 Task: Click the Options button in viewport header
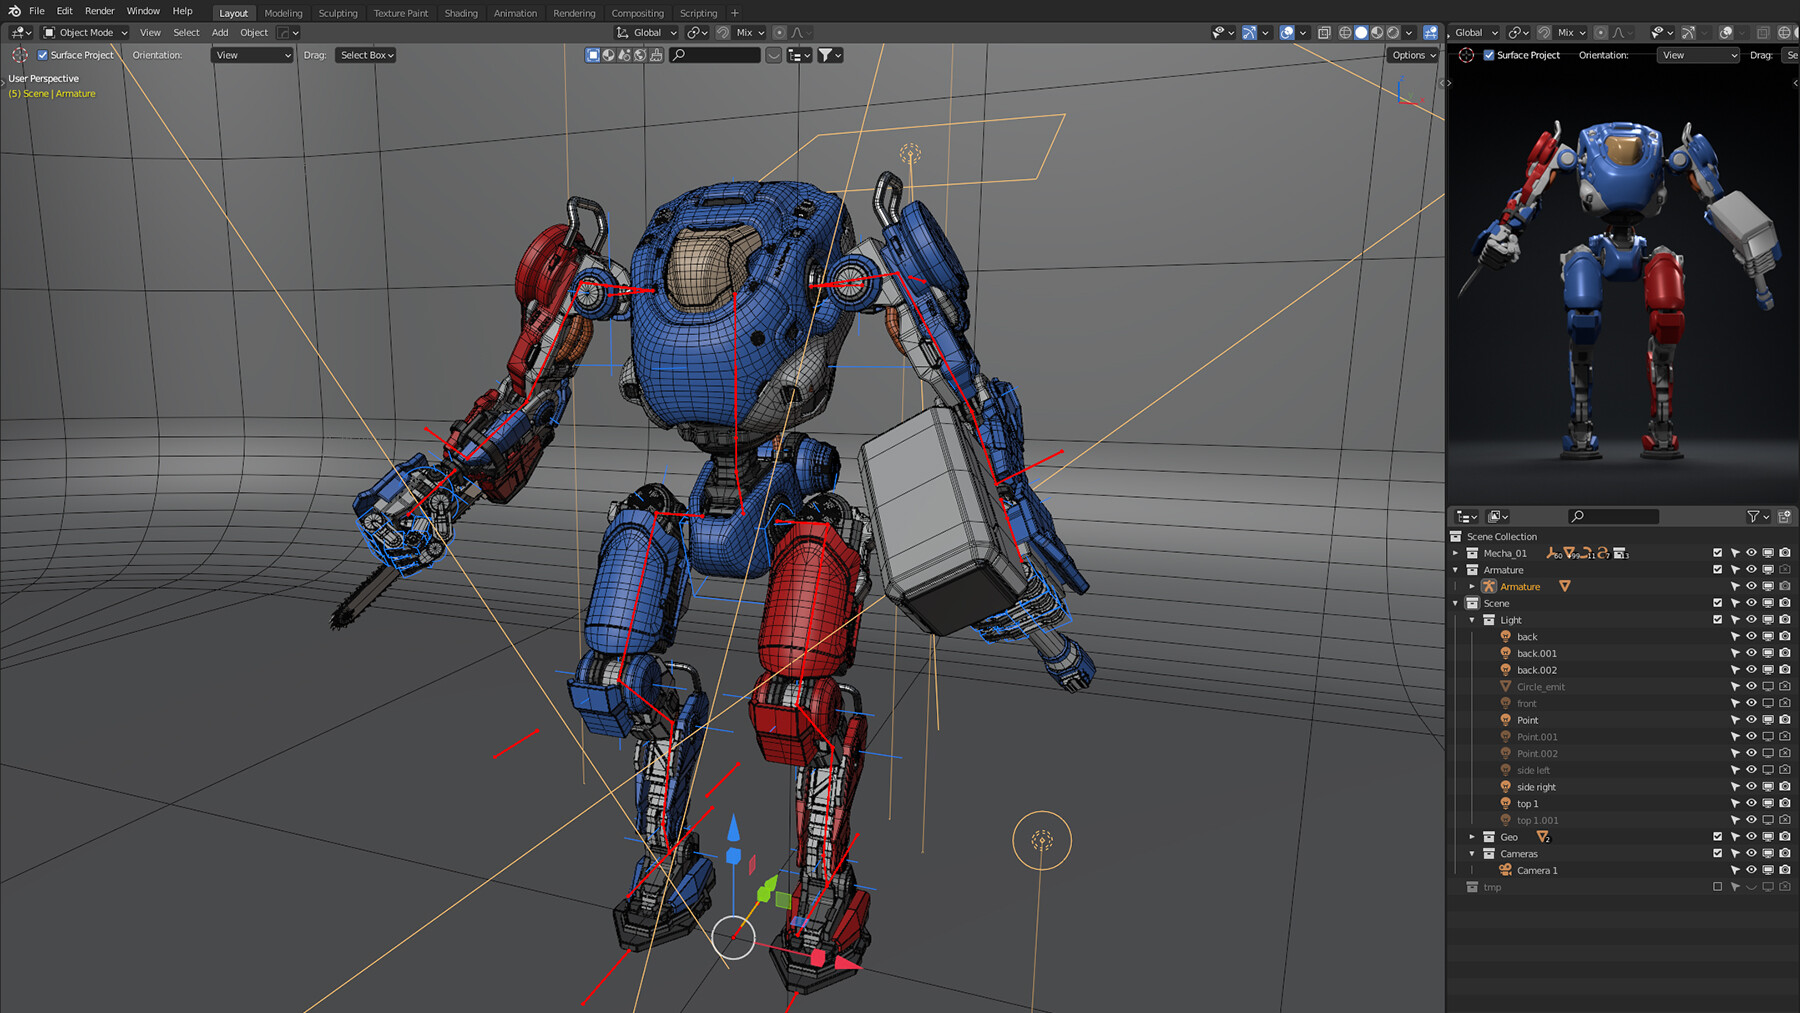tap(1412, 55)
